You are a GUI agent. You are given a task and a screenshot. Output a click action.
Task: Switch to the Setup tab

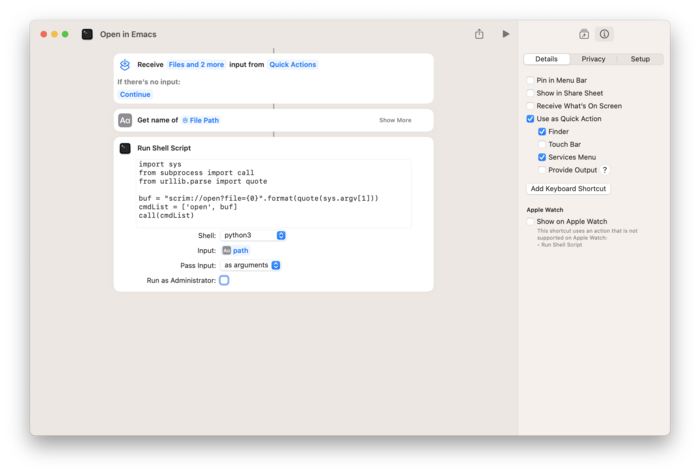tap(640, 59)
